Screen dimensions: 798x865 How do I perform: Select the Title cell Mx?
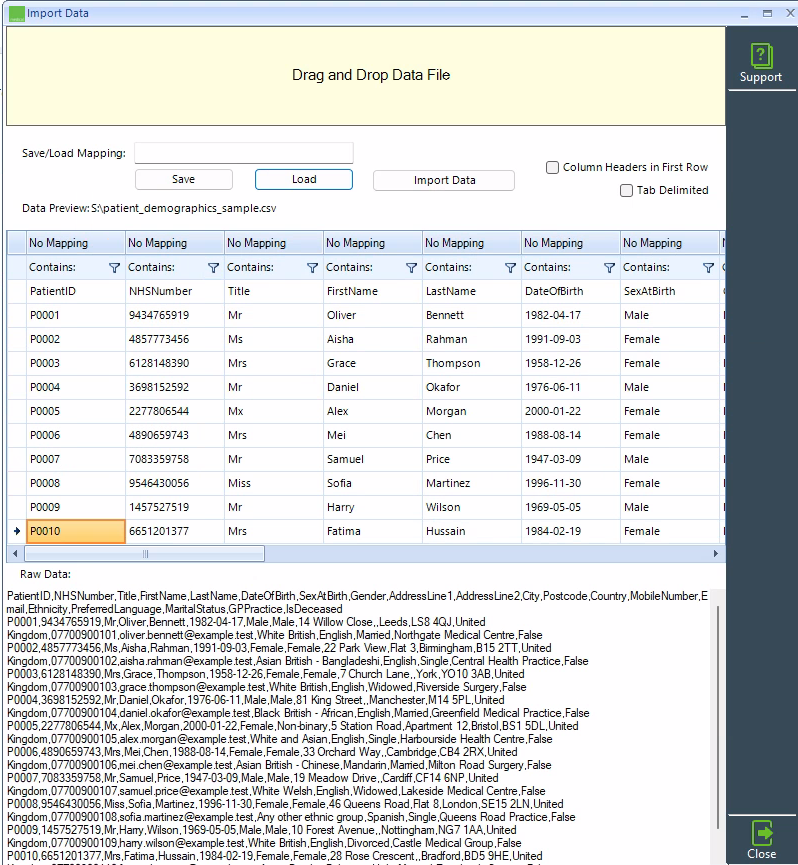(274, 412)
